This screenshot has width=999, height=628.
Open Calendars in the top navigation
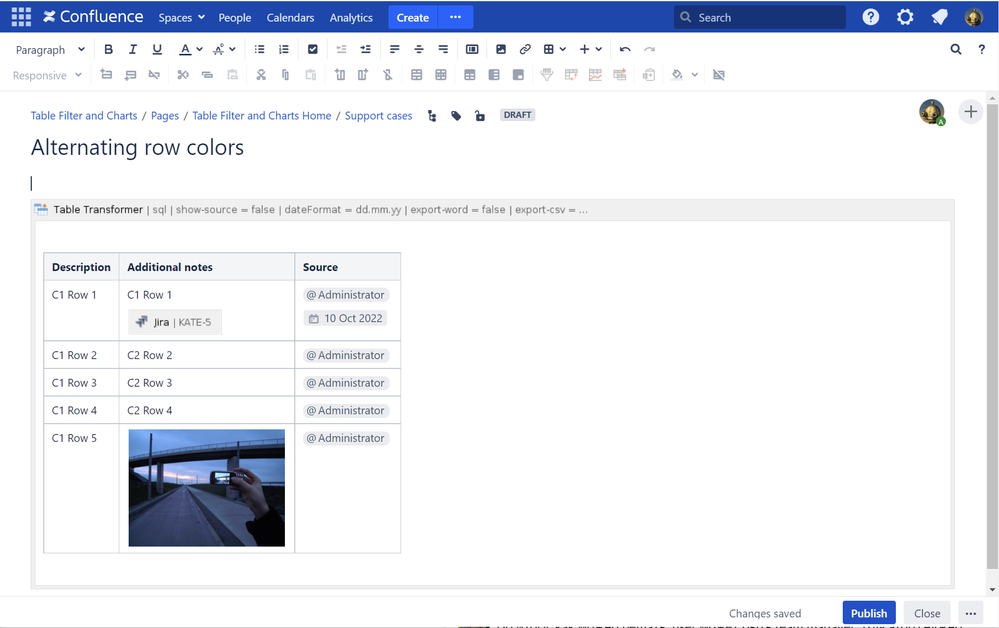(x=290, y=17)
